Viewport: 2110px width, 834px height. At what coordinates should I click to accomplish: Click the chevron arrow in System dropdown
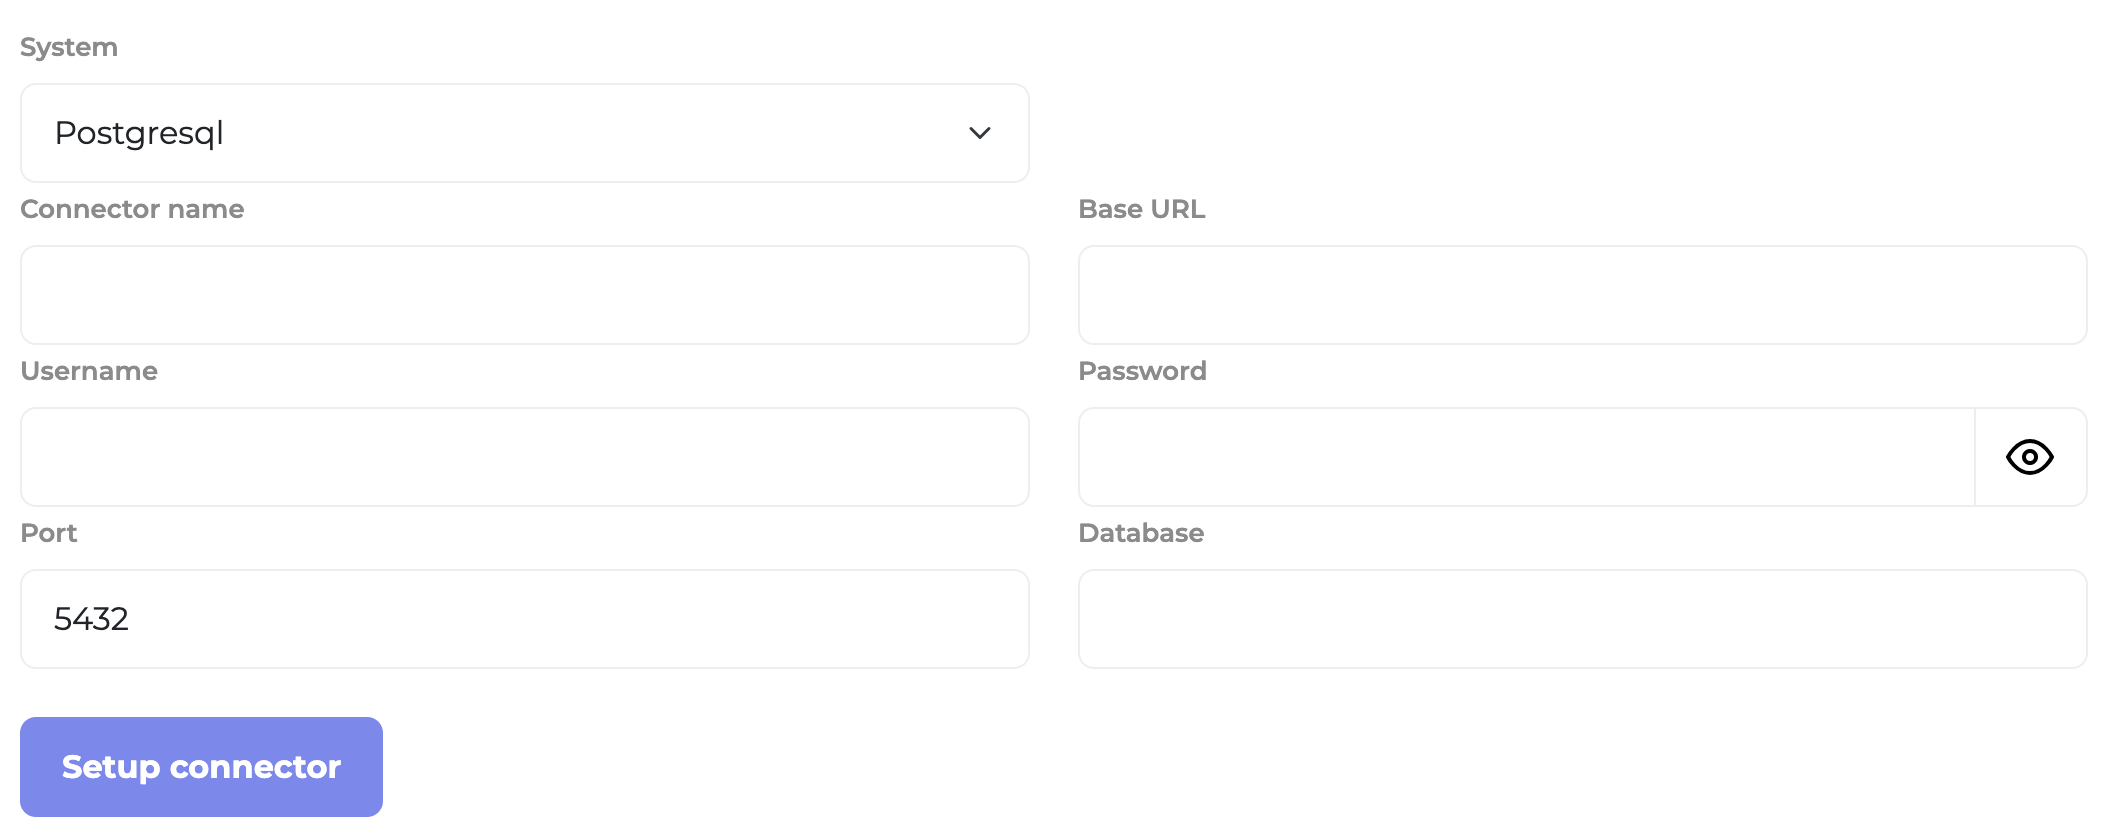(979, 133)
